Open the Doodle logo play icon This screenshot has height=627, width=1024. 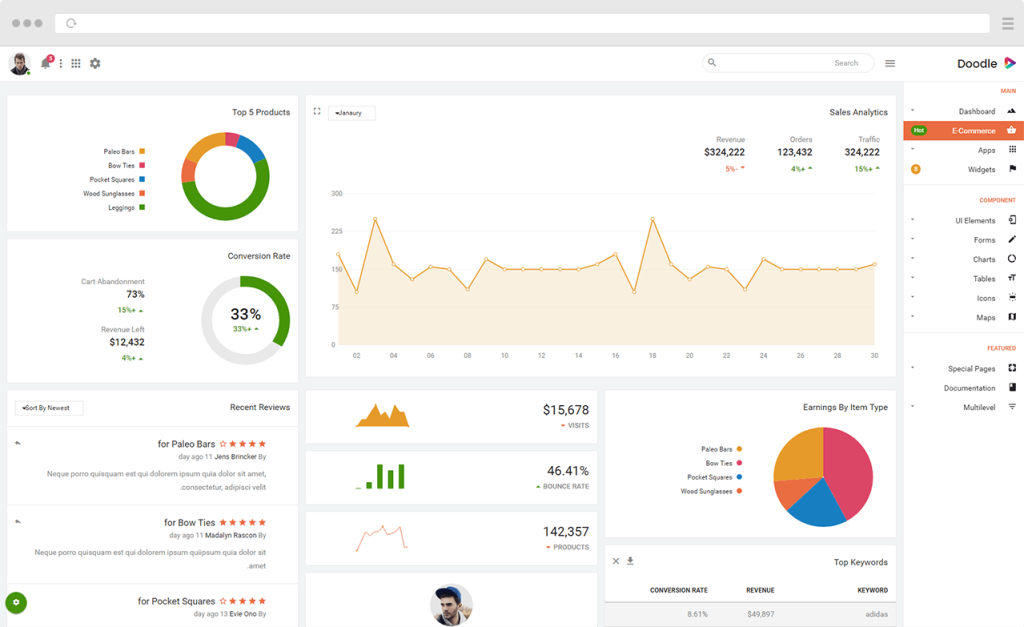tap(1010, 62)
